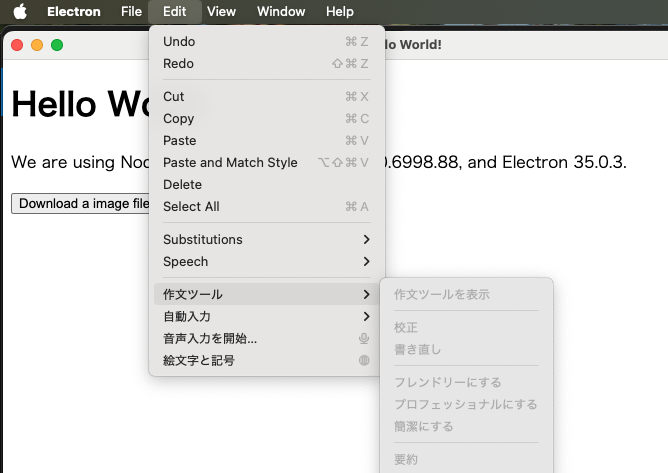Image resolution: width=668 pixels, height=473 pixels.
Task: Click the Download a image file button
Action: coord(81,204)
